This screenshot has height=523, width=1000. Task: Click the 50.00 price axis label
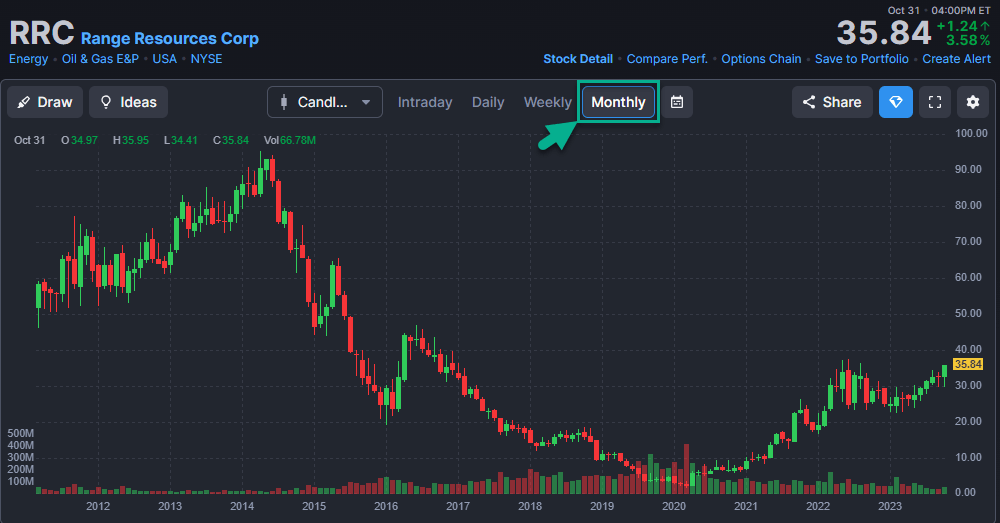coord(968,313)
